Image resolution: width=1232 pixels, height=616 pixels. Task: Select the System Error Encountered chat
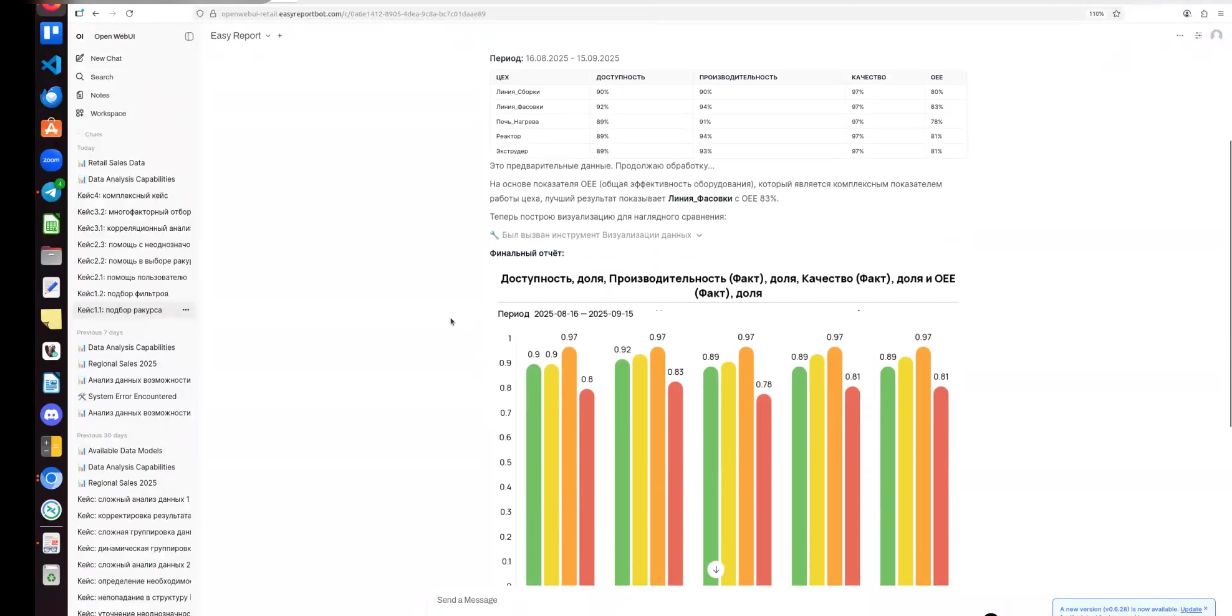131,396
